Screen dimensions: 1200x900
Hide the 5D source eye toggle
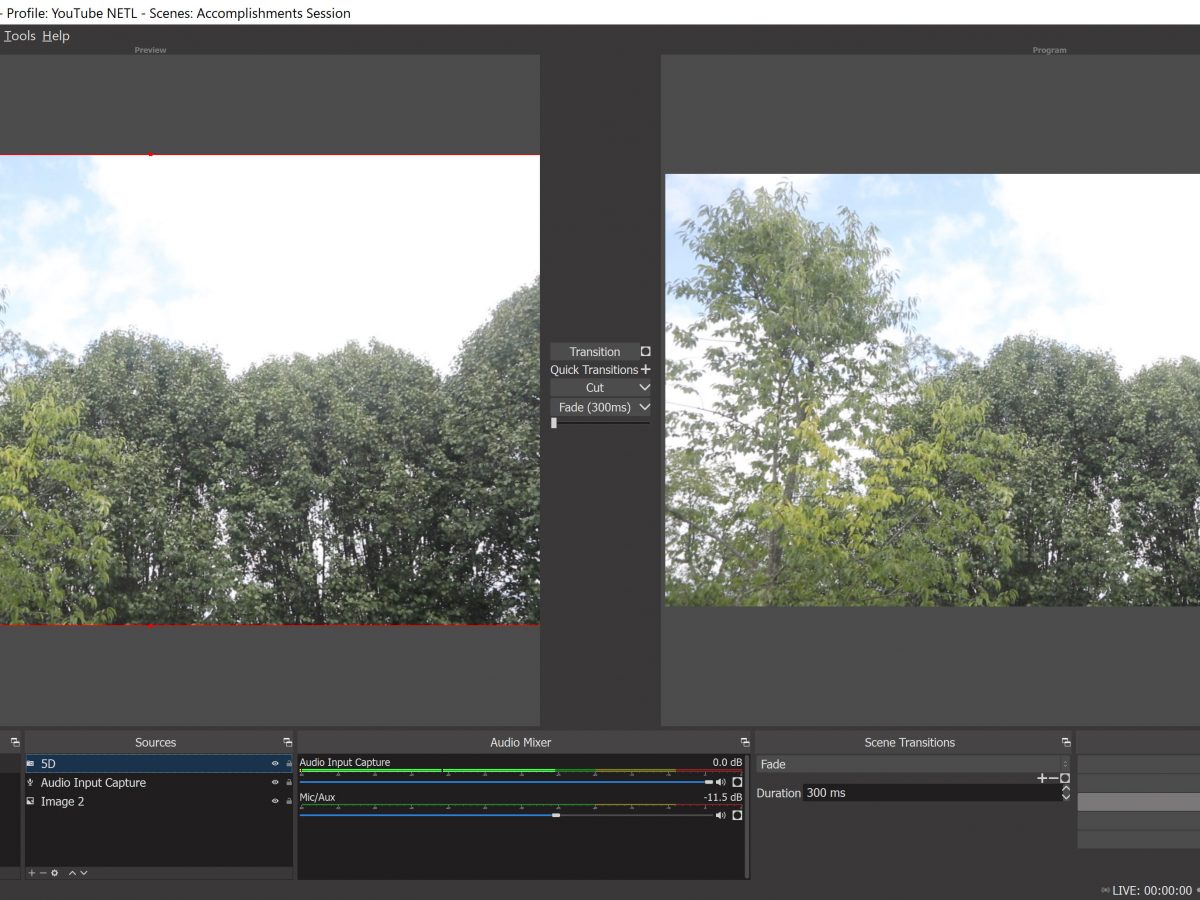click(275, 764)
